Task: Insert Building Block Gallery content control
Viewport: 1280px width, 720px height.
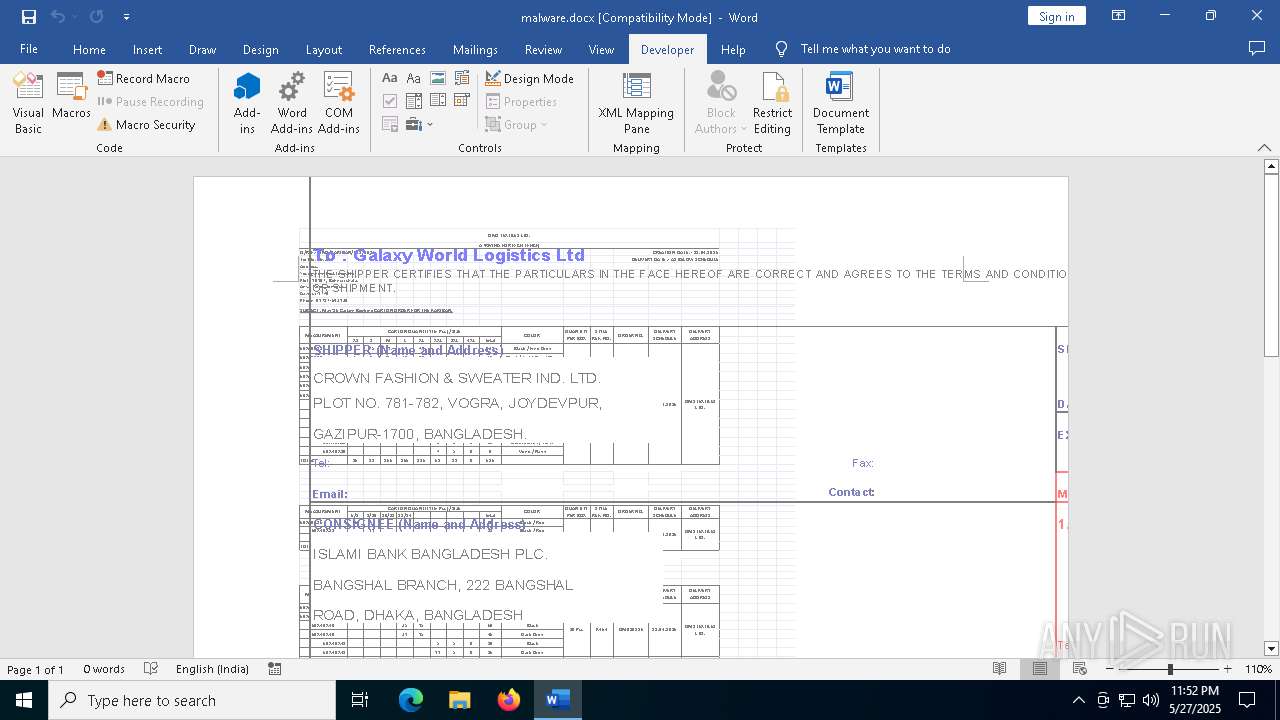Action: (x=461, y=78)
